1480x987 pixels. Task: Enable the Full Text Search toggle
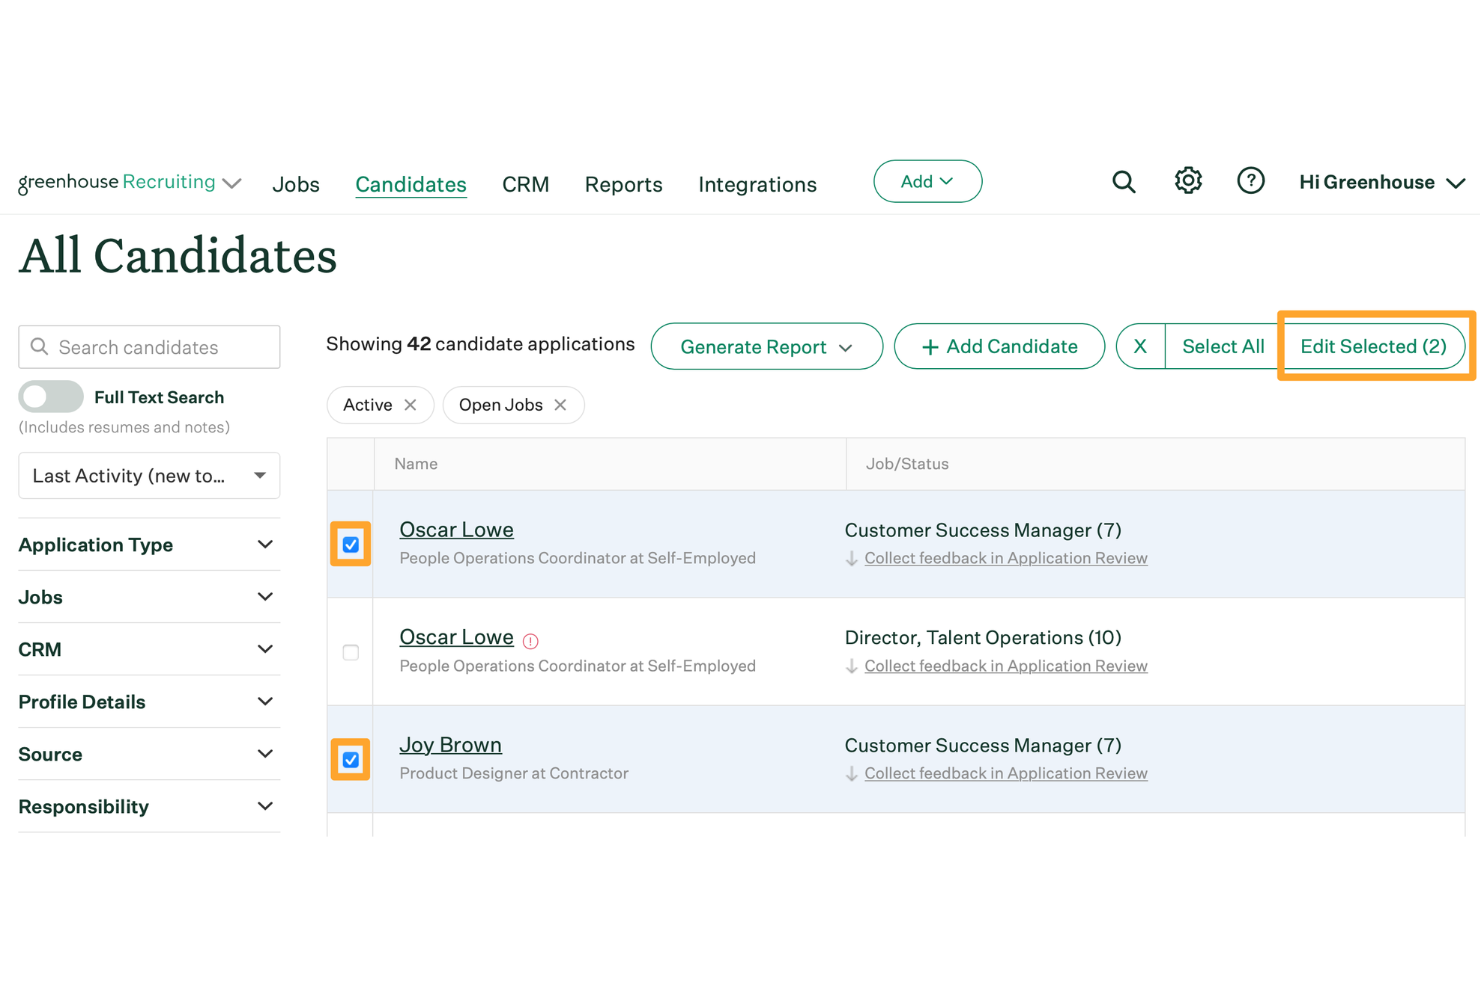pos(50,397)
